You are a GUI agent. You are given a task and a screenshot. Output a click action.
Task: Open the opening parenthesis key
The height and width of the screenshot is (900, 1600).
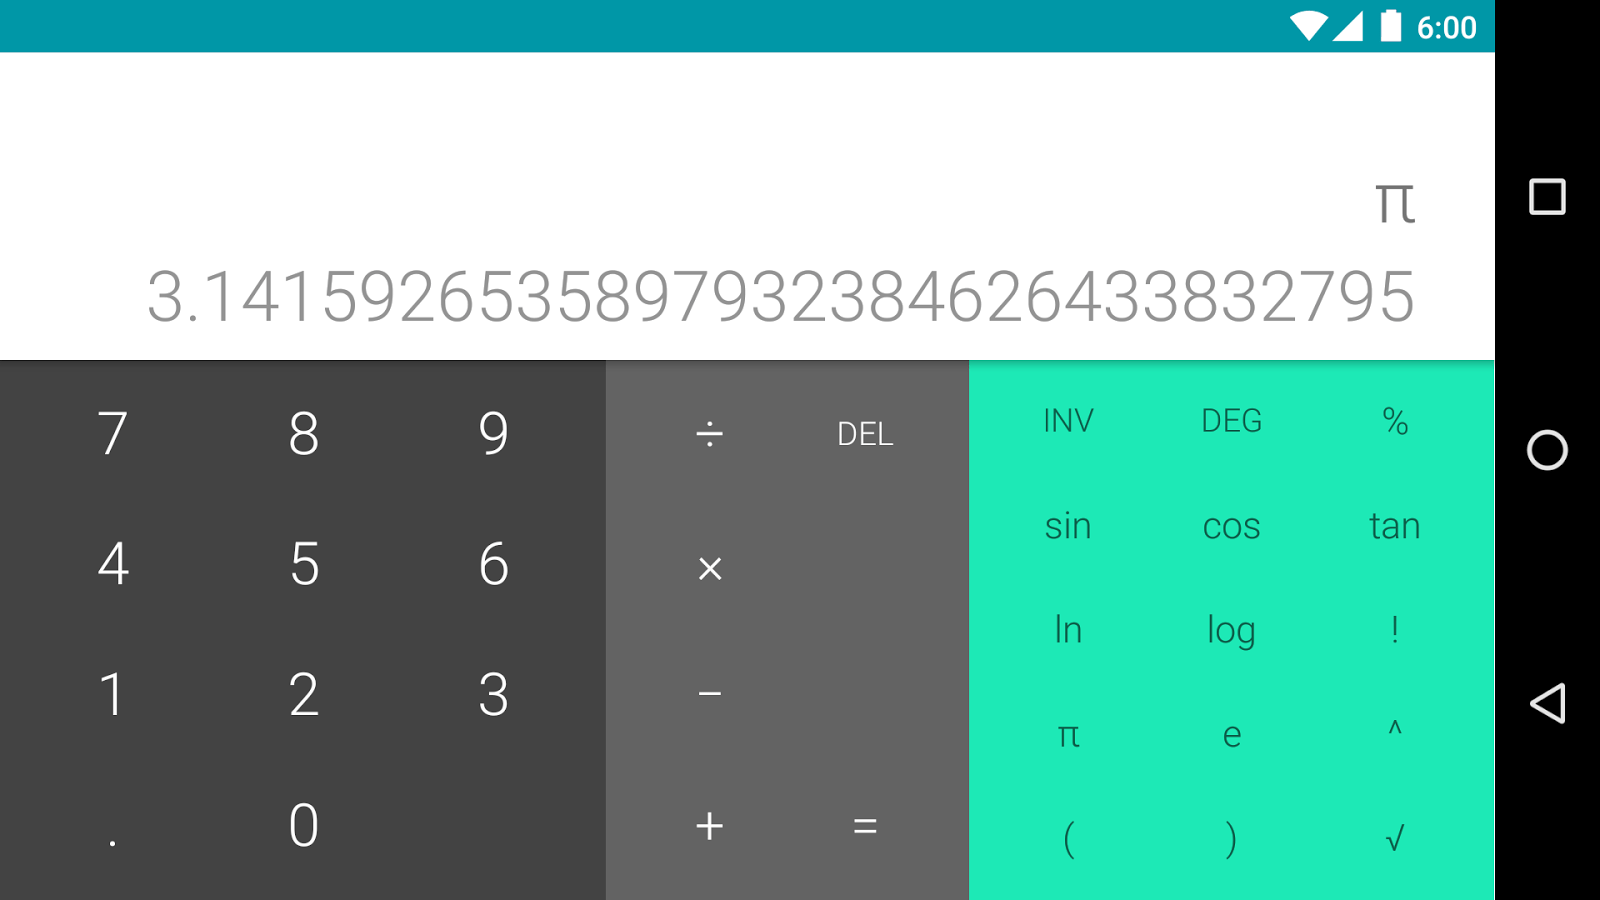point(1068,840)
